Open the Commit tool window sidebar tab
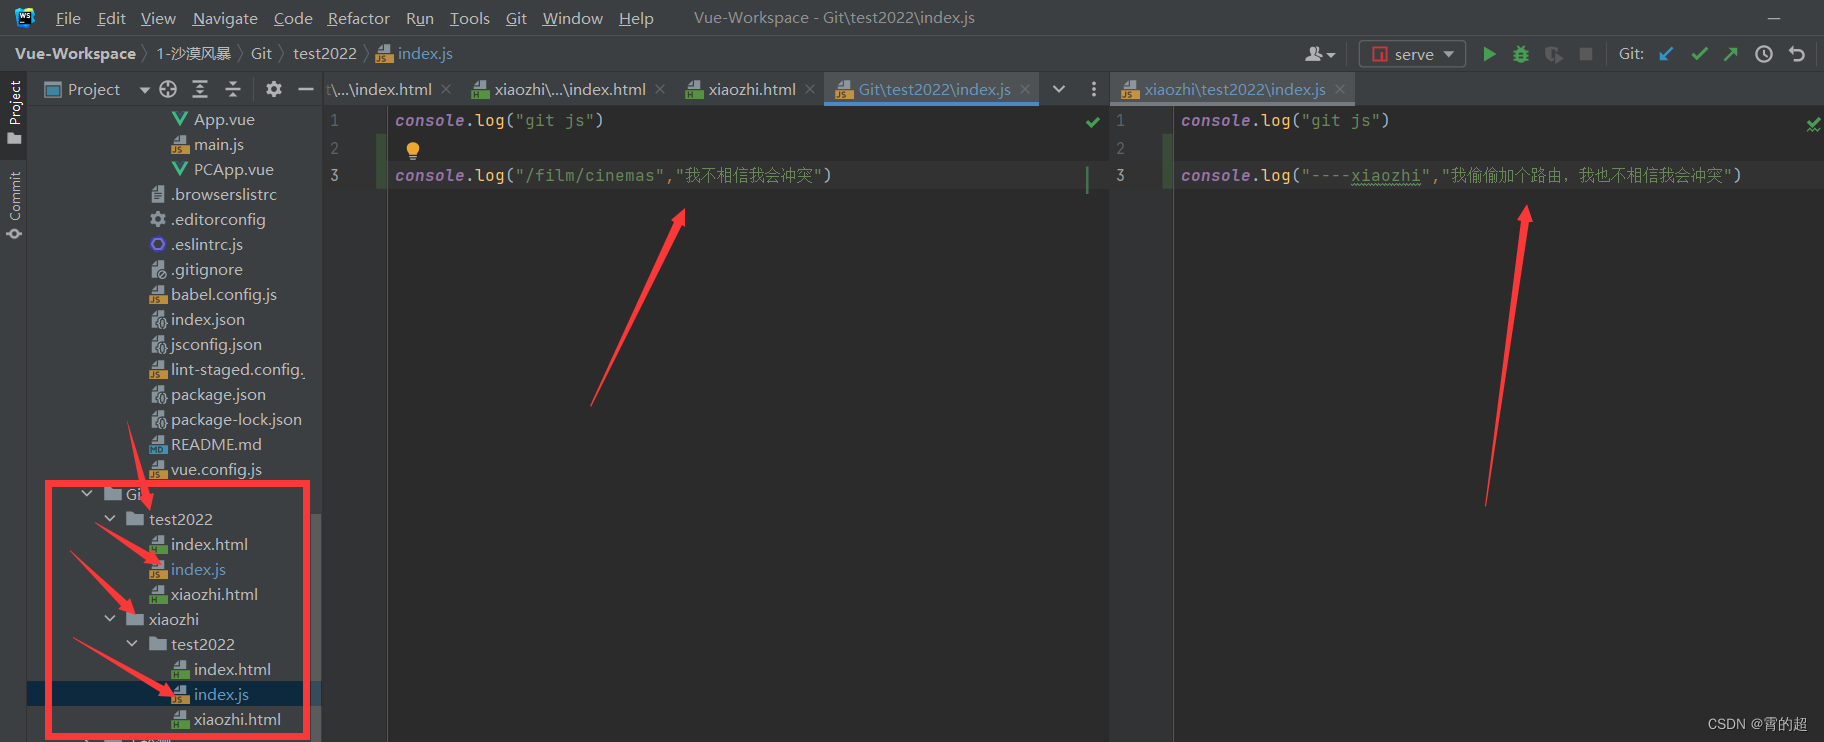1824x742 pixels. pyautogui.click(x=14, y=205)
